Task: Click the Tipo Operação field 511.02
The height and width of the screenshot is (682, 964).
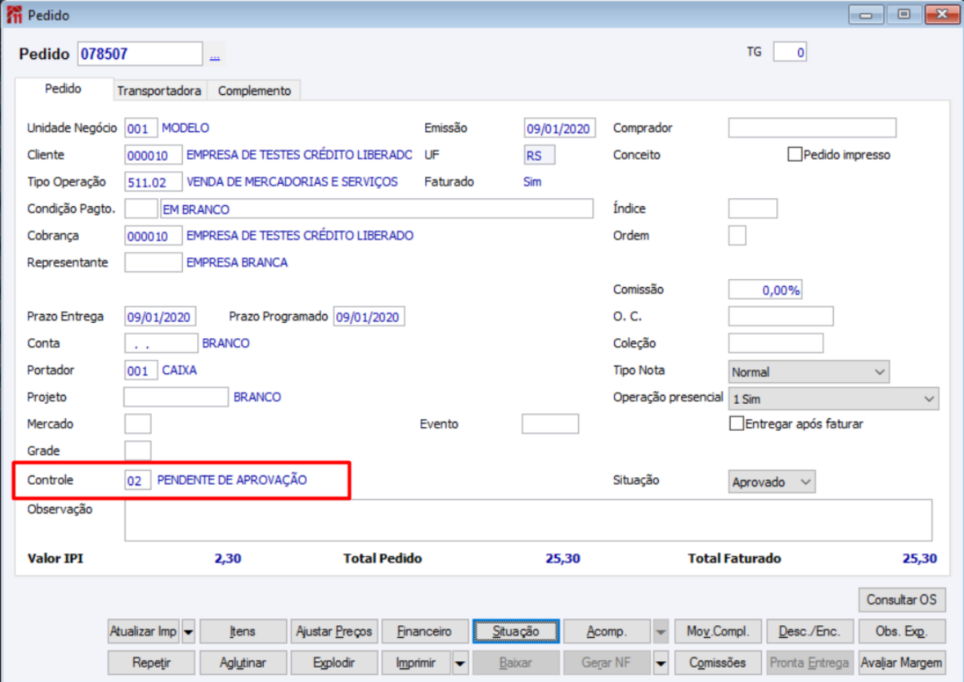Action: point(153,182)
